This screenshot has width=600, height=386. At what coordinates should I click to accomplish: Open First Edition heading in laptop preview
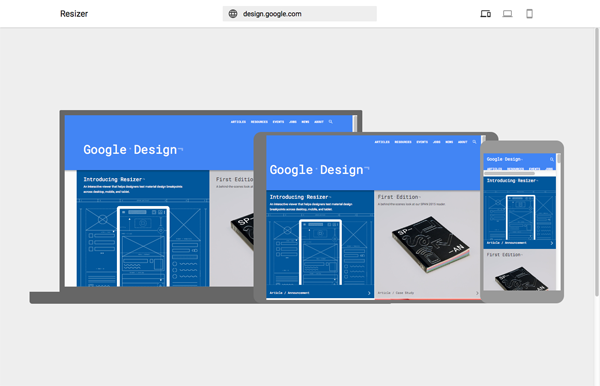coord(235,179)
